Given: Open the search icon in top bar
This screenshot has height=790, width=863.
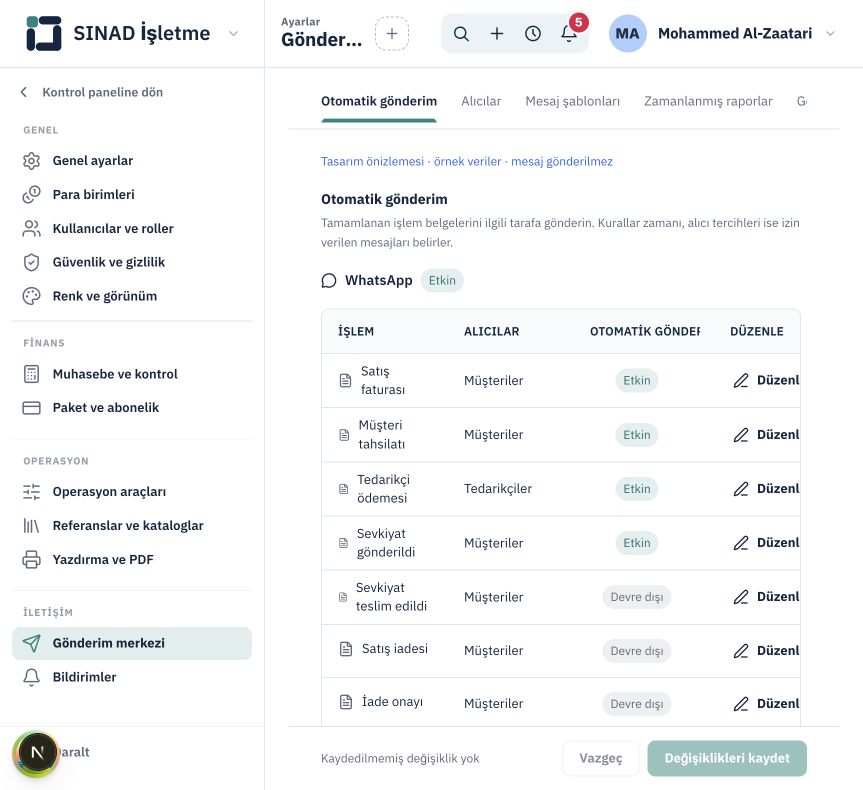Looking at the screenshot, I should [x=461, y=34].
